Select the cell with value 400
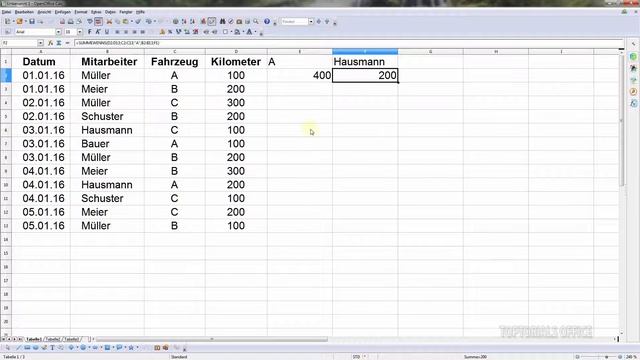This screenshot has height=360, width=640. (300, 76)
